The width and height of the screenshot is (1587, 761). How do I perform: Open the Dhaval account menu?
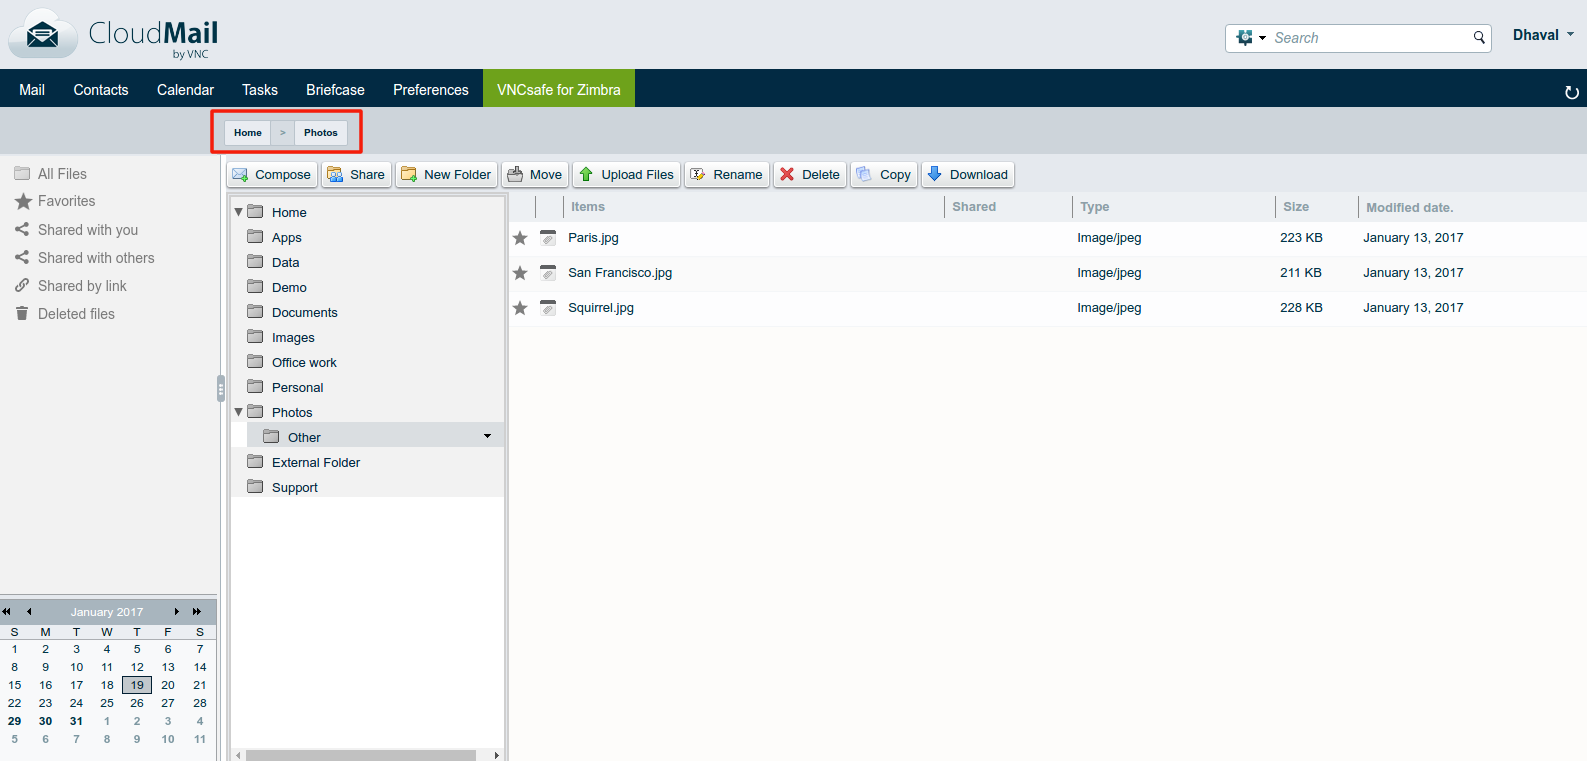coord(1543,35)
